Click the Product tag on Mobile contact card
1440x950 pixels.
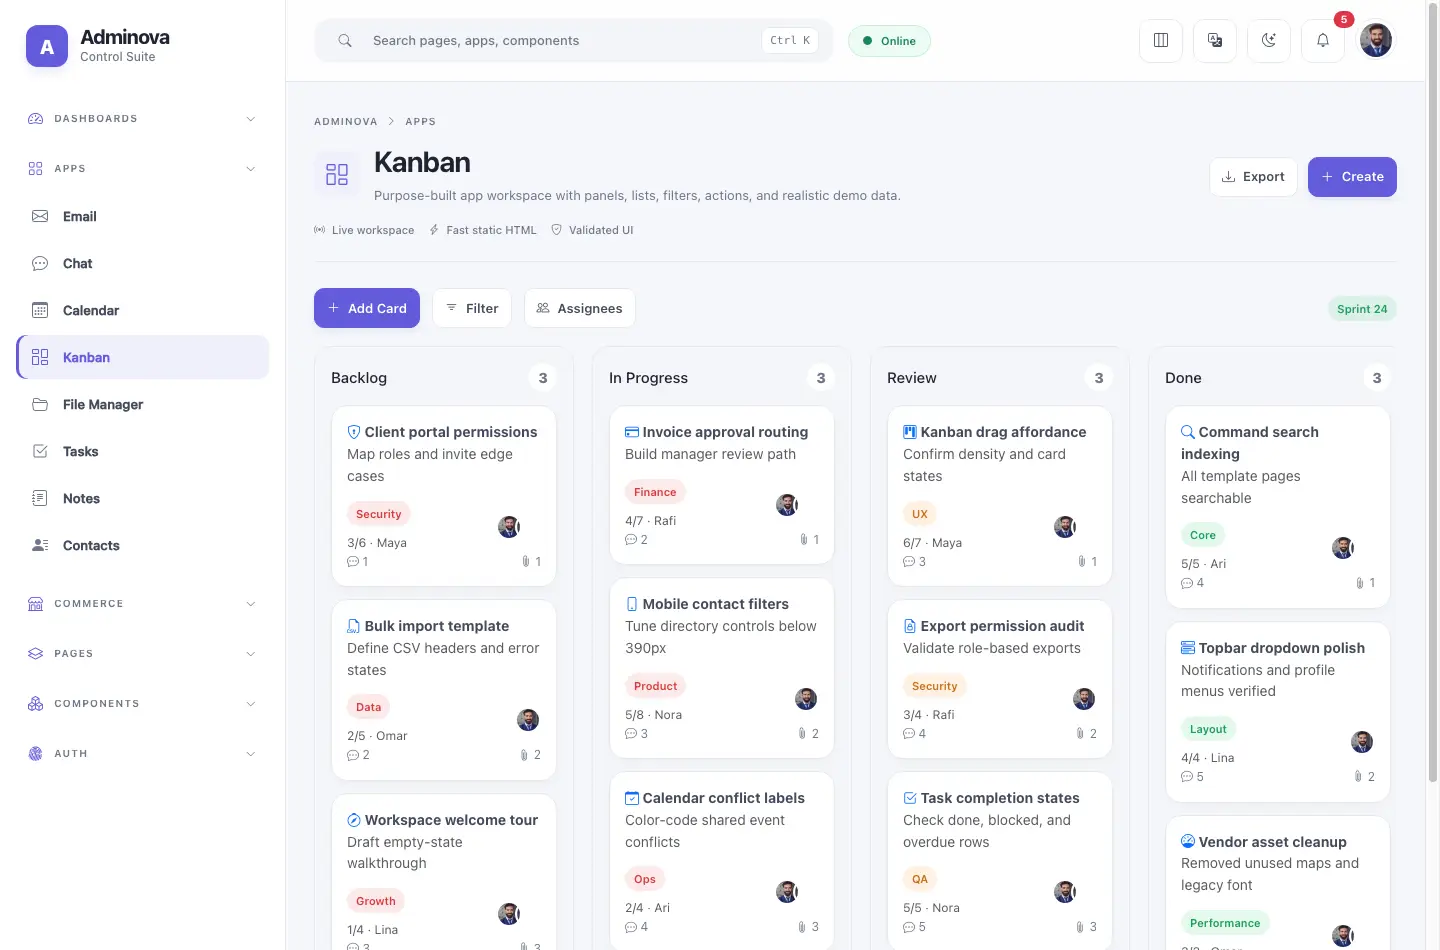point(656,686)
